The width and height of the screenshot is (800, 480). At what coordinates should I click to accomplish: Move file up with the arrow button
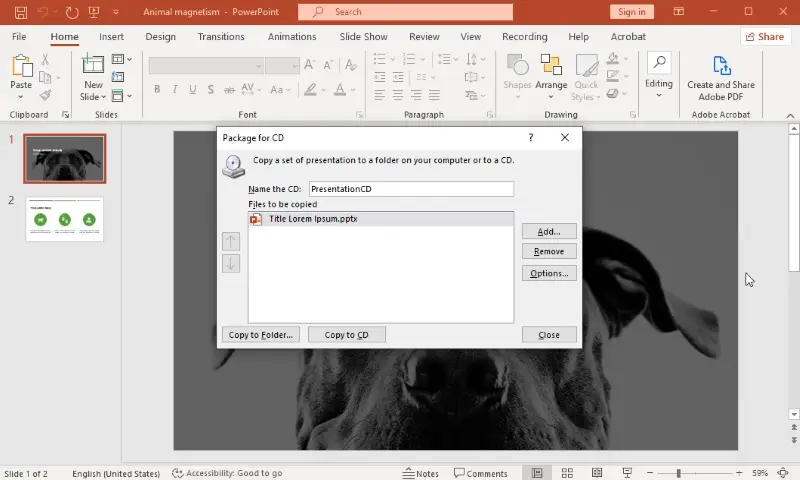click(231, 241)
